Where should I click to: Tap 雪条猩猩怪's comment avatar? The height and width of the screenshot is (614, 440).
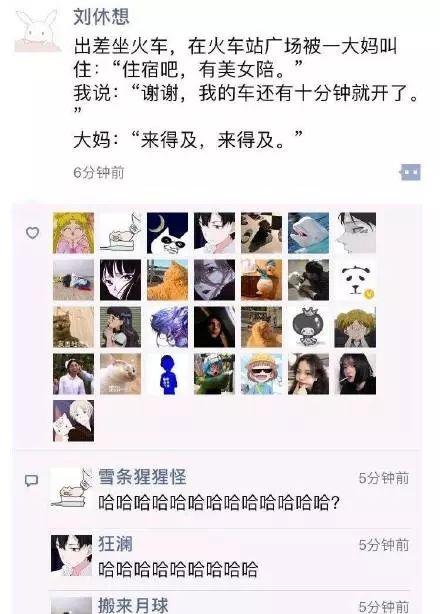coord(71,488)
